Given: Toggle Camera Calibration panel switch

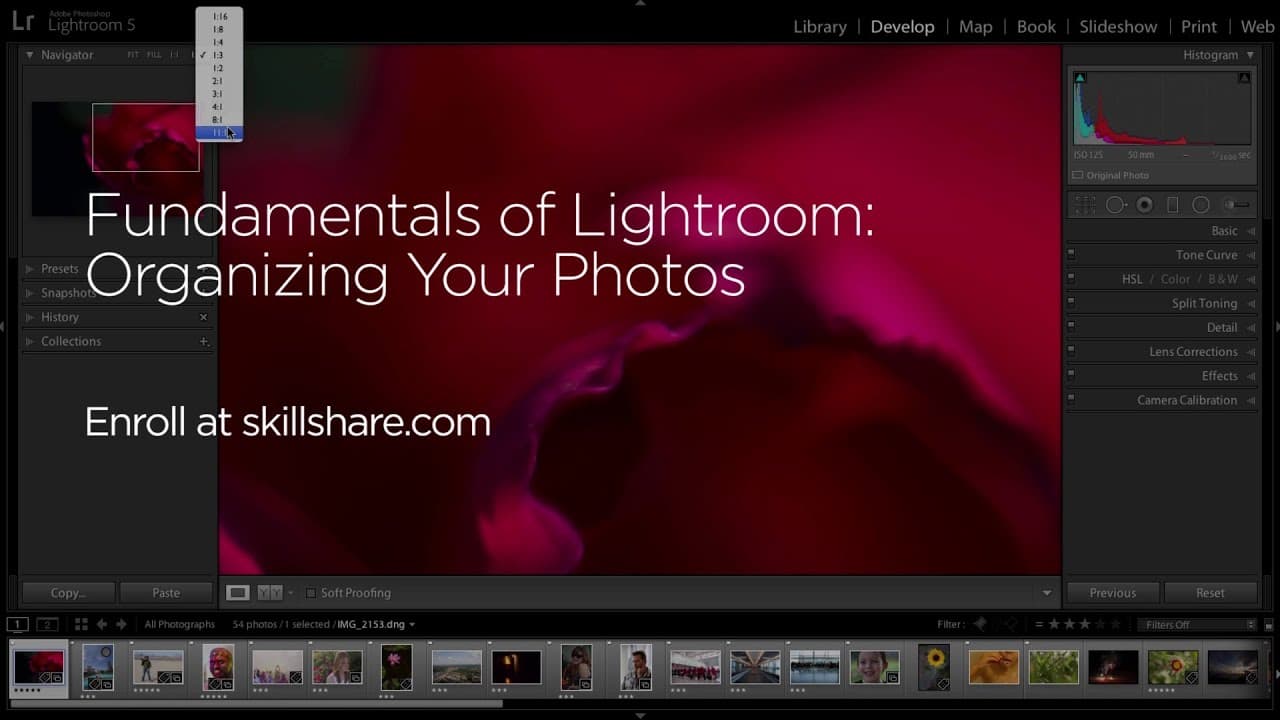Looking at the screenshot, I should [1071, 399].
